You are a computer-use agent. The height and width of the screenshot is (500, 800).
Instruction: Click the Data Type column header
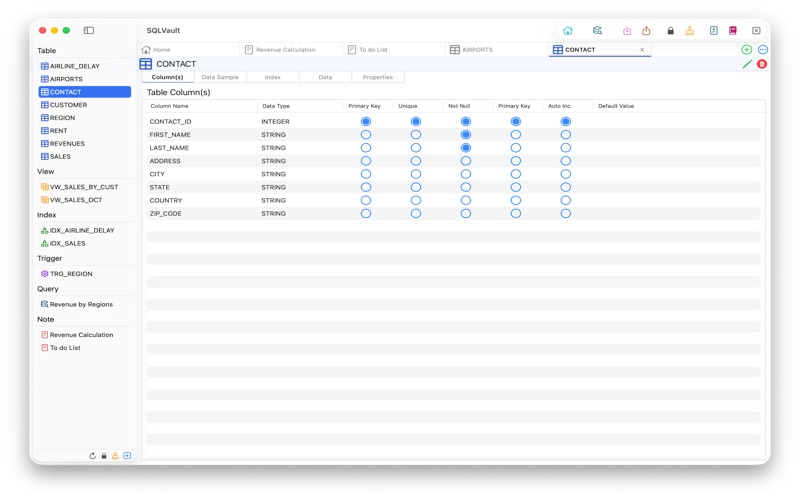pyautogui.click(x=276, y=106)
